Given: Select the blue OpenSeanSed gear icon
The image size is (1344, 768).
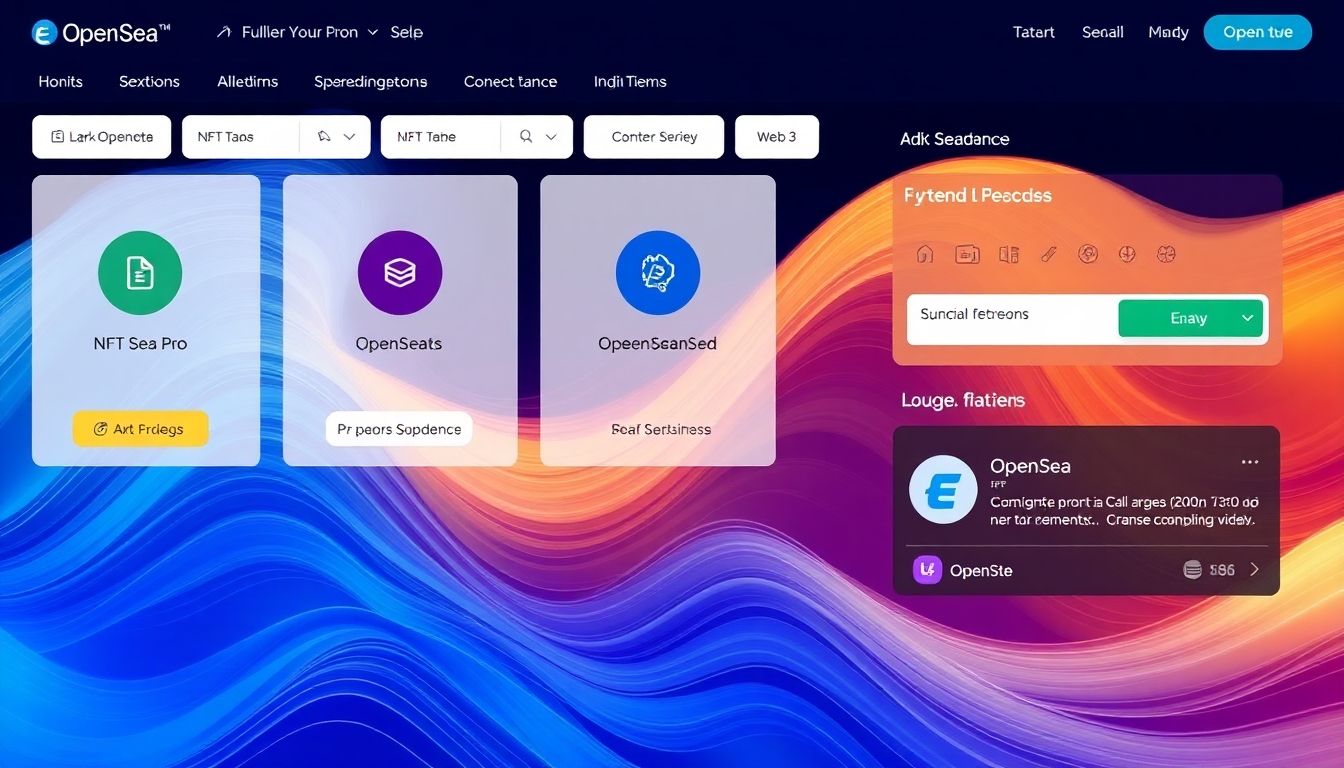Looking at the screenshot, I should (x=657, y=272).
